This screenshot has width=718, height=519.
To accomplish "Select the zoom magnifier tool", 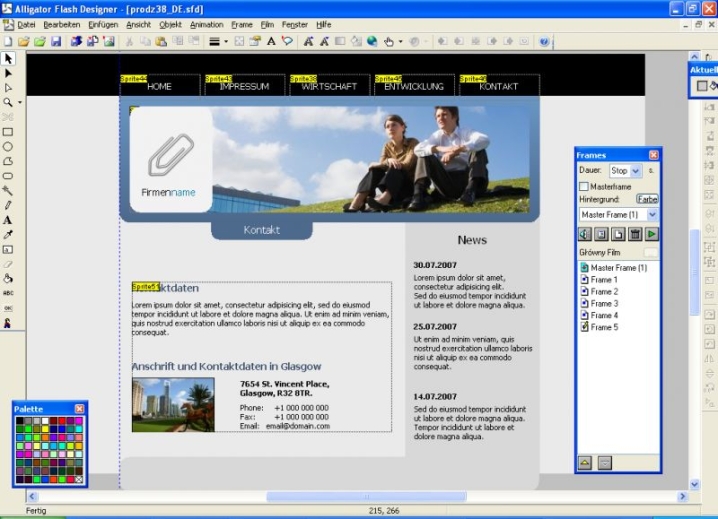I will pos(8,102).
